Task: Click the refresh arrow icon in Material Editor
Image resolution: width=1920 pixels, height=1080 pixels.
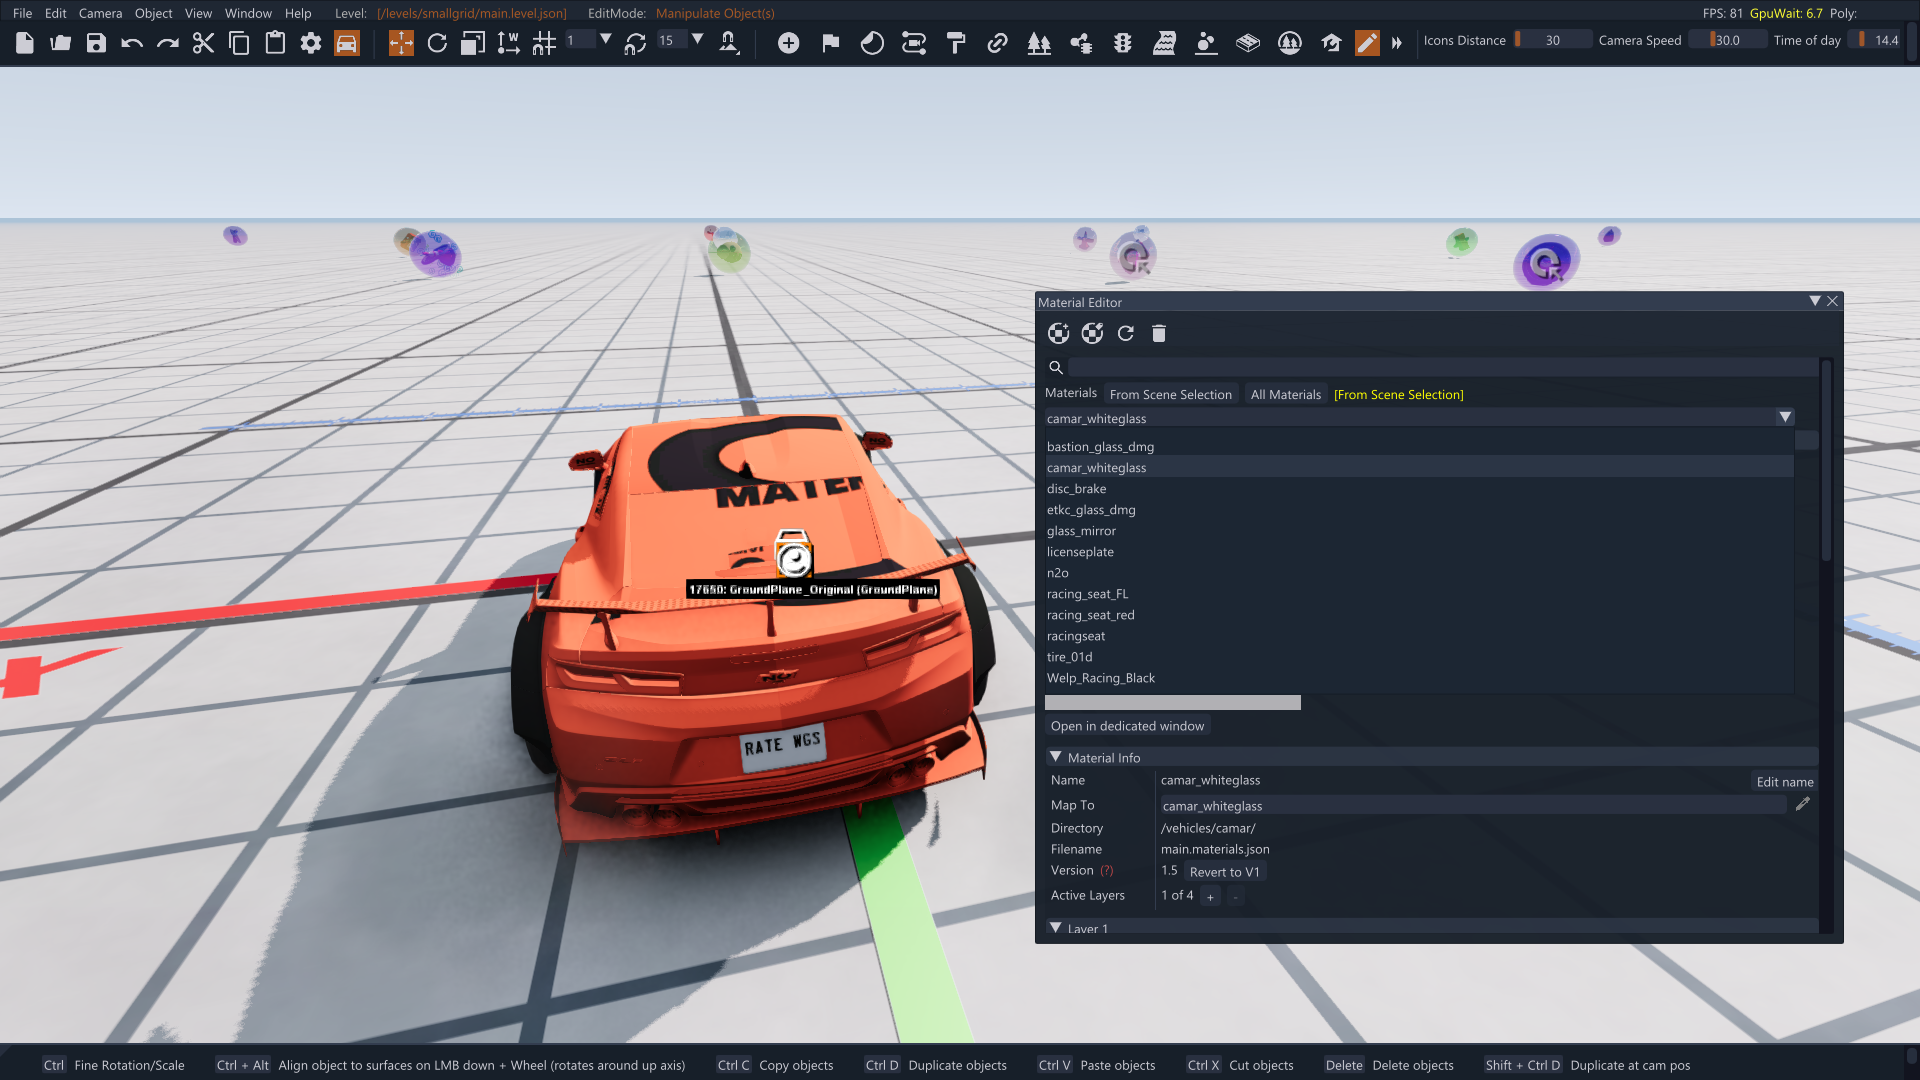Action: pos(1126,334)
